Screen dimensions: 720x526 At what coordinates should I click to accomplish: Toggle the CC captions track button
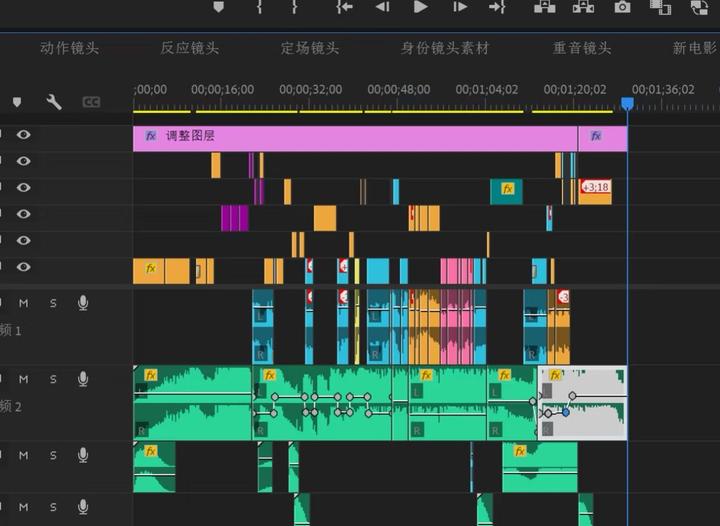tap(91, 102)
